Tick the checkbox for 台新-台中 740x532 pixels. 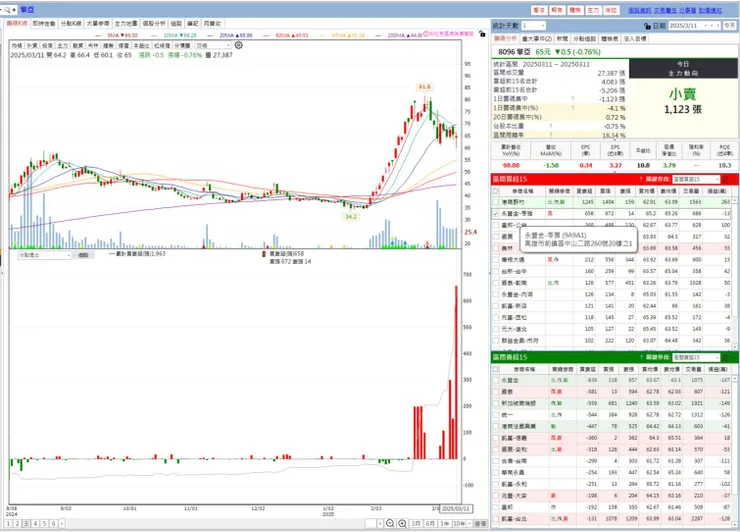pos(496,271)
